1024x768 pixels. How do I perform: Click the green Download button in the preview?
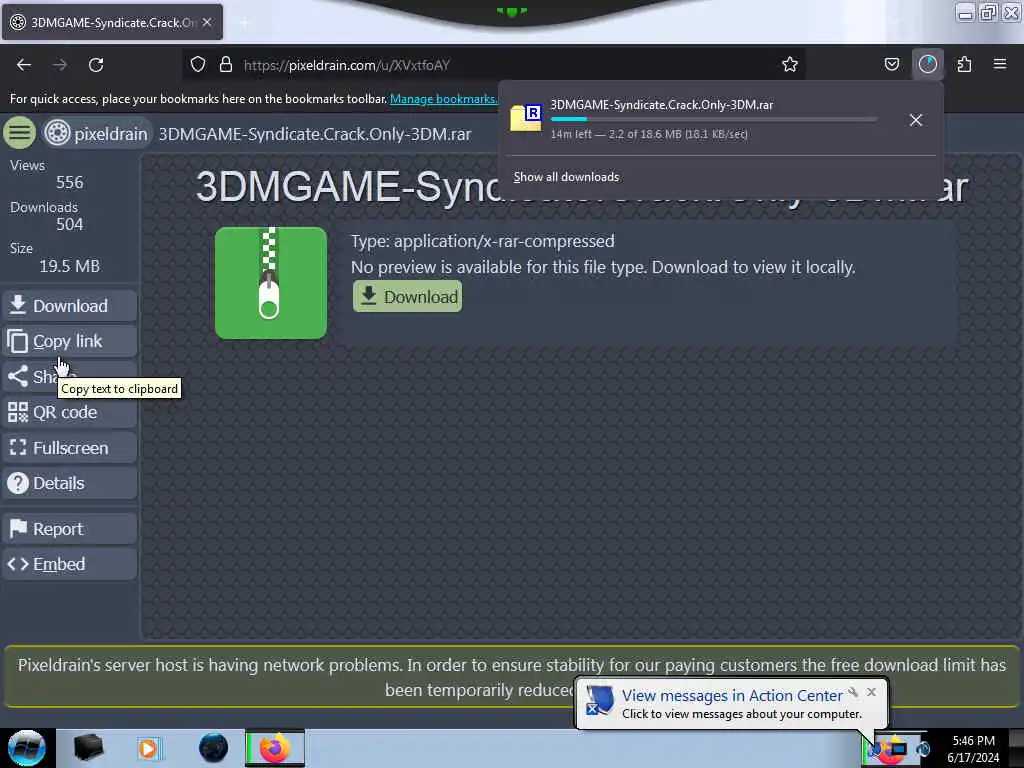[408, 296]
